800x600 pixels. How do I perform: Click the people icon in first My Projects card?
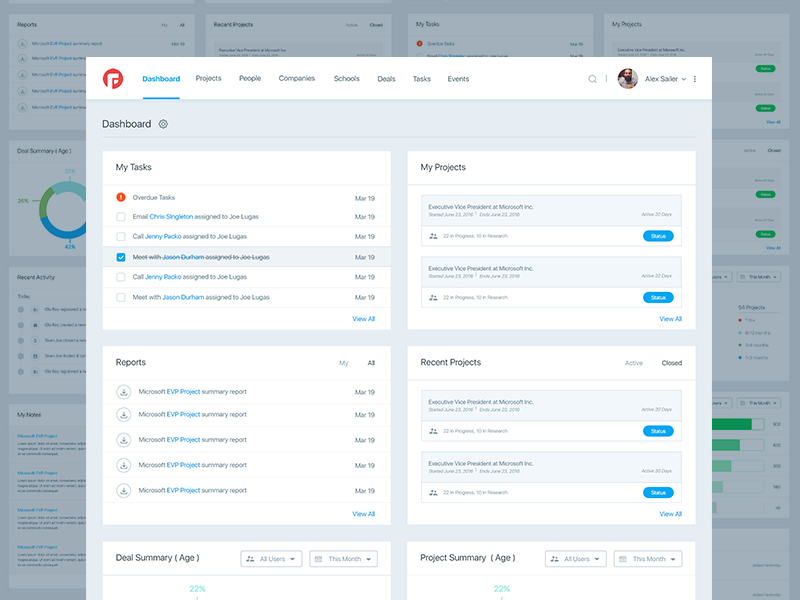(433, 236)
